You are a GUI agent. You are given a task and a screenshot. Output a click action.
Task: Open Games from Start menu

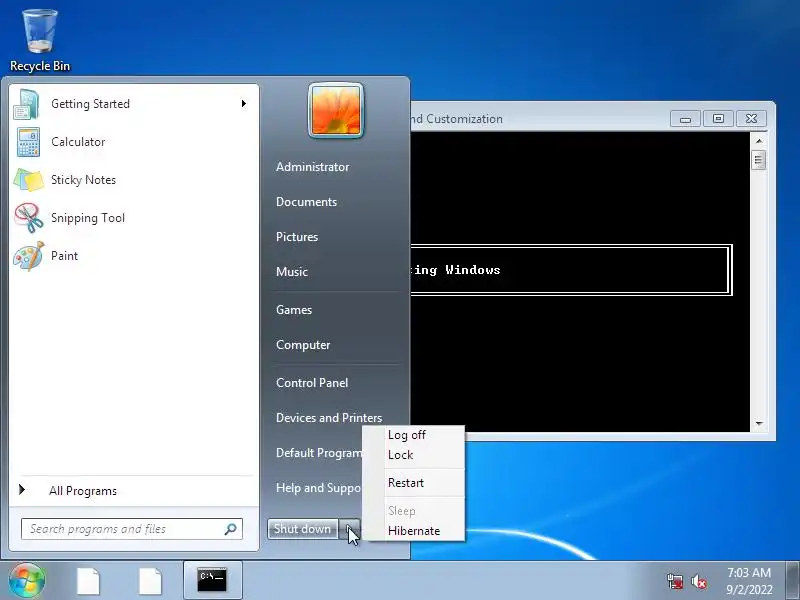[294, 310]
